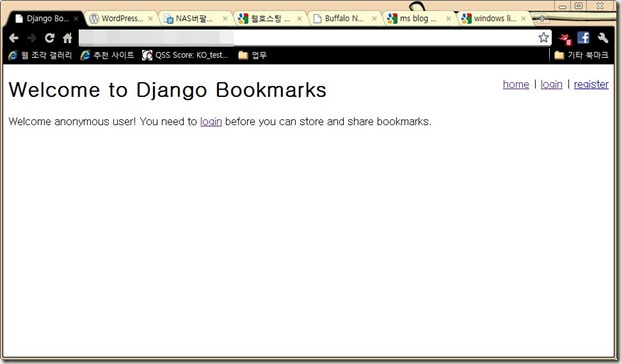Close the ms blog tab

(x=448, y=19)
